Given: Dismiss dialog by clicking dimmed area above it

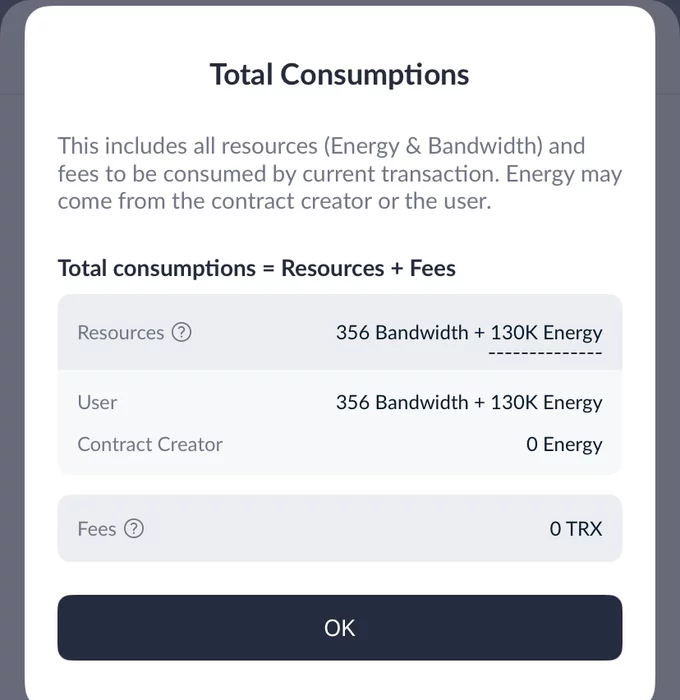Looking at the screenshot, I should (x=340, y=3).
